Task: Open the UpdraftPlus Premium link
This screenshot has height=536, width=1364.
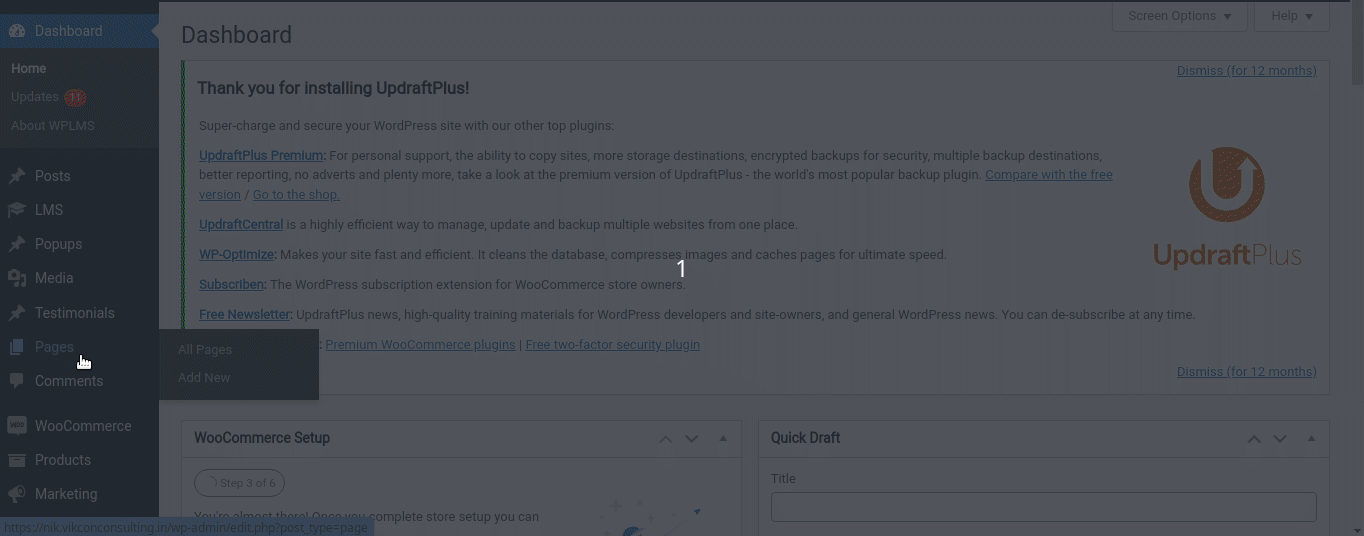Action: point(261,156)
